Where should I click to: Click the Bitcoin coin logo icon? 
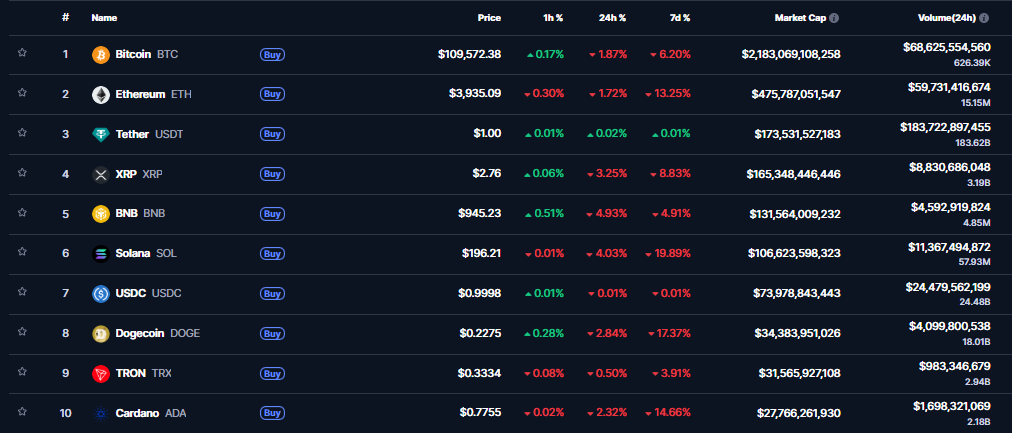pyautogui.click(x=100, y=54)
